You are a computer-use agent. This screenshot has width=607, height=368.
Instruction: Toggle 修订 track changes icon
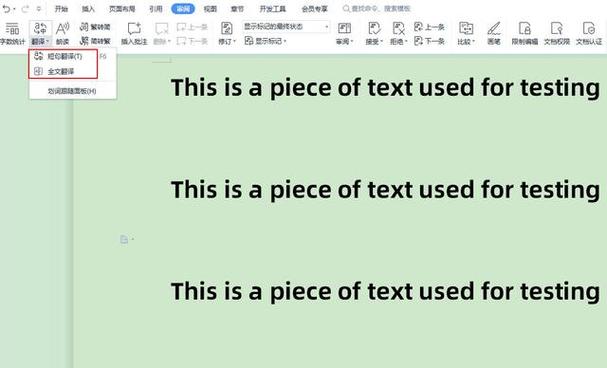point(226,29)
